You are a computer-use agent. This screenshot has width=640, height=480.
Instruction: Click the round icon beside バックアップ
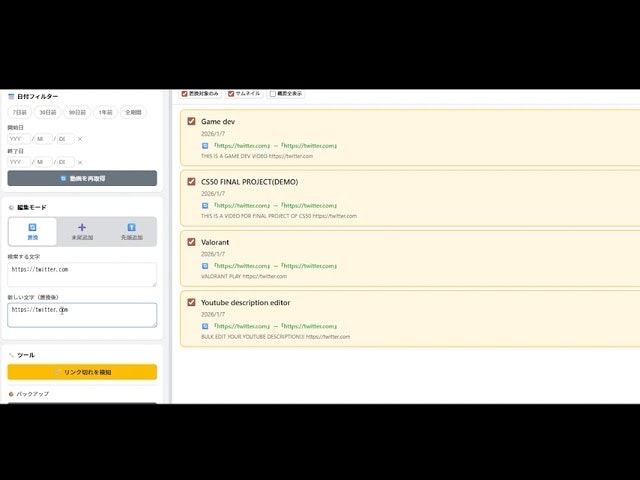(11, 394)
